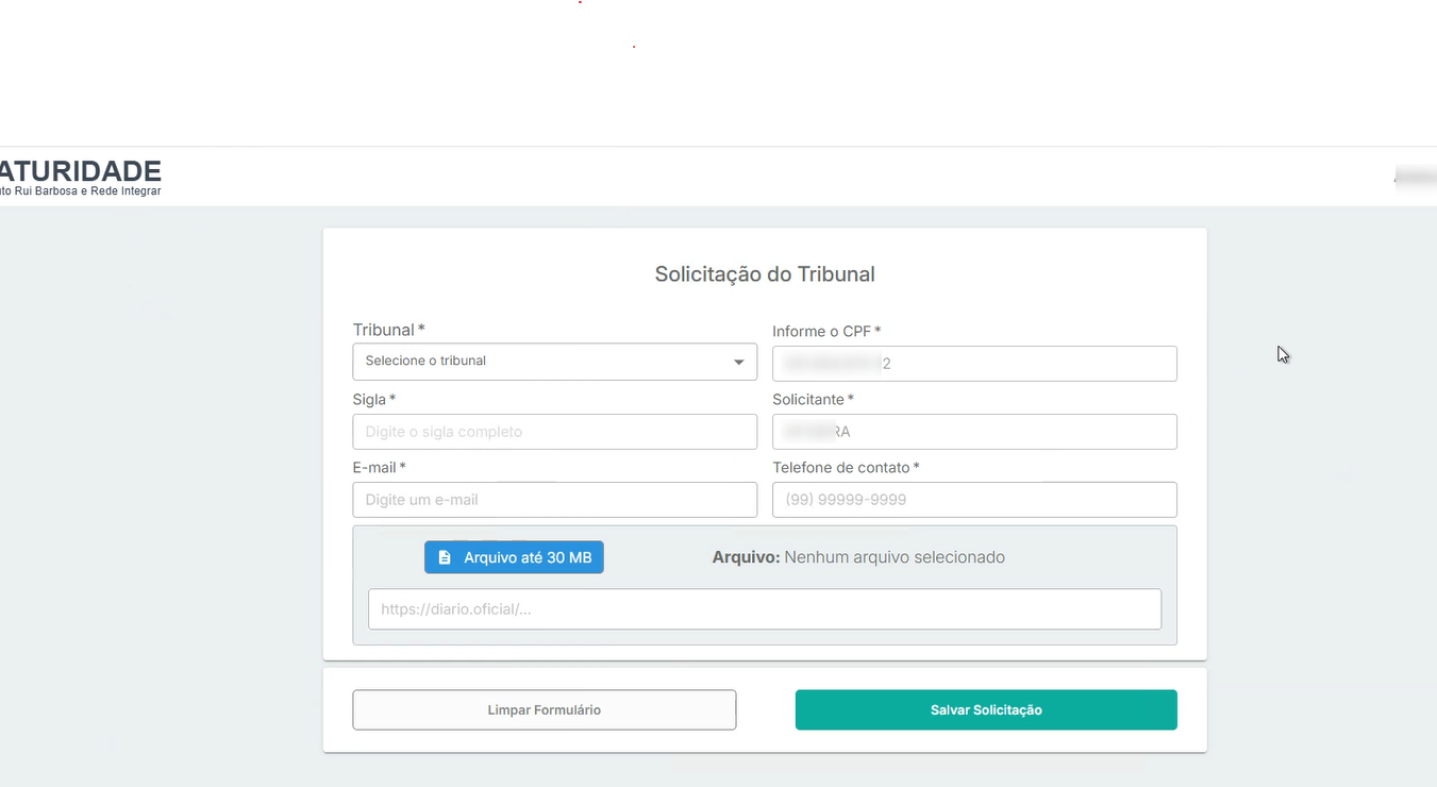Viewport: 1437px width, 787px height.
Task: Click the diario.oficial URL input field
Action: 764,609
